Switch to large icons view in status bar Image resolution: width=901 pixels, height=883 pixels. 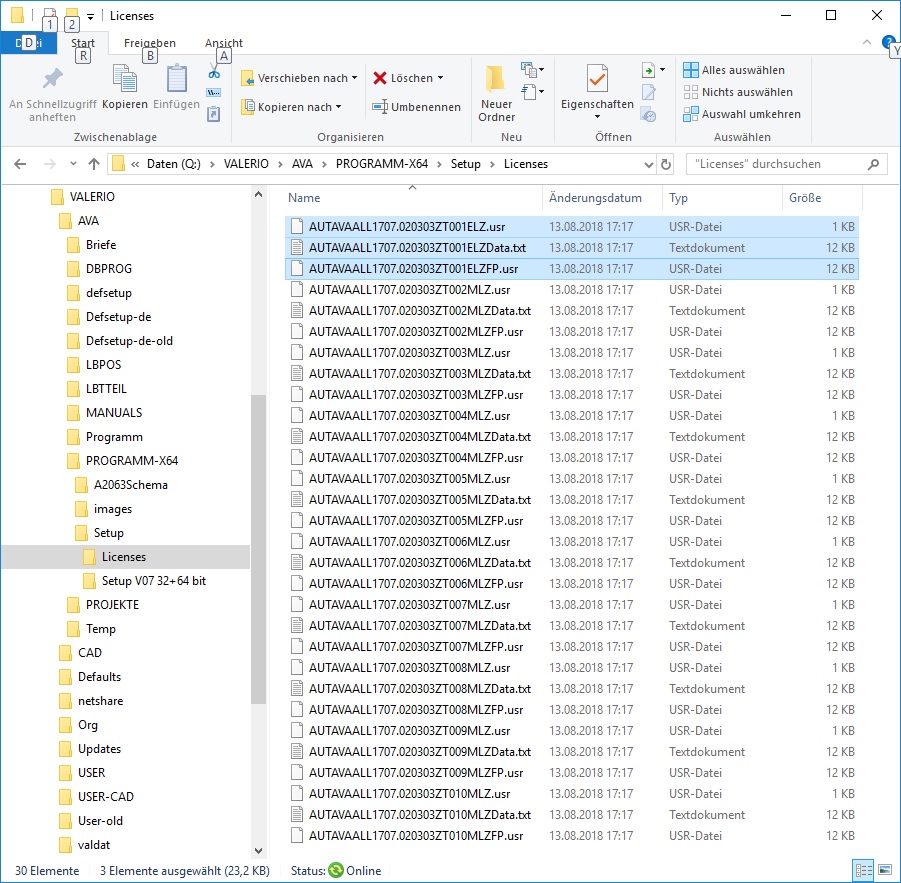[884, 871]
